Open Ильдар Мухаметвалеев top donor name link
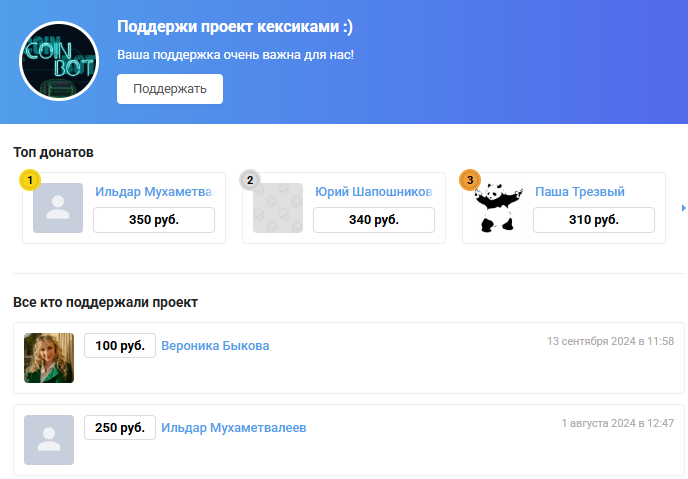The image size is (688, 479). tap(154, 192)
